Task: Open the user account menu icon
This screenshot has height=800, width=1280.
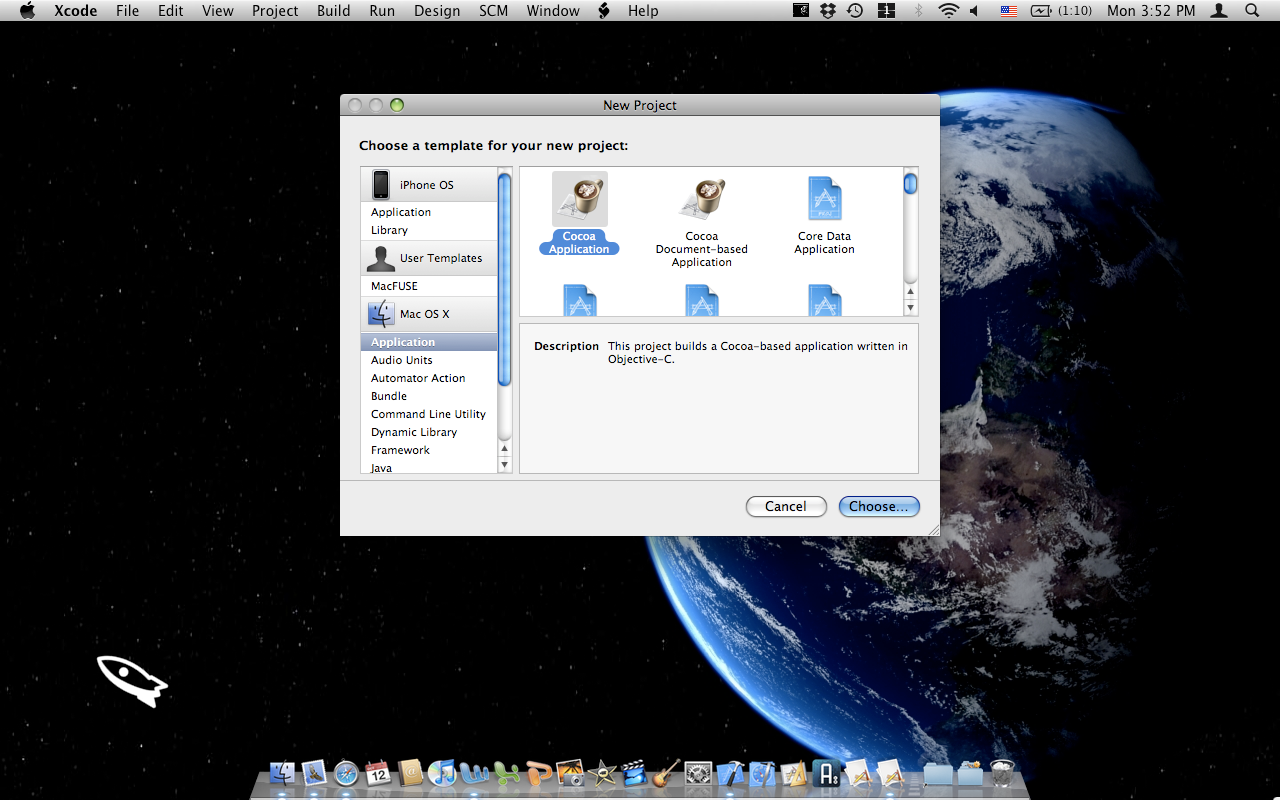Action: (1219, 11)
